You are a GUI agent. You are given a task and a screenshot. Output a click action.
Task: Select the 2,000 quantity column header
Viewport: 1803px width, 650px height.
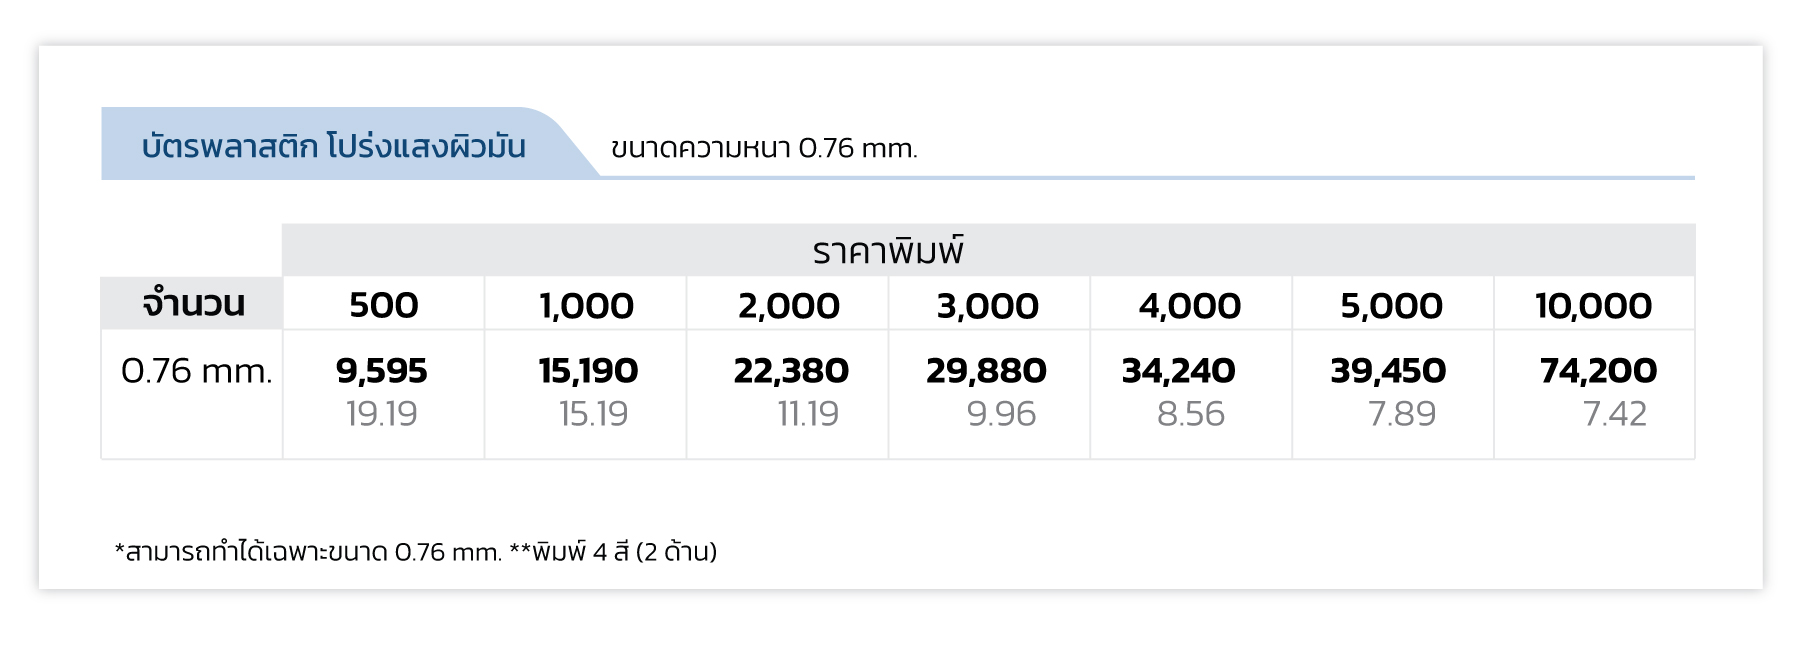pyautogui.click(x=788, y=304)
